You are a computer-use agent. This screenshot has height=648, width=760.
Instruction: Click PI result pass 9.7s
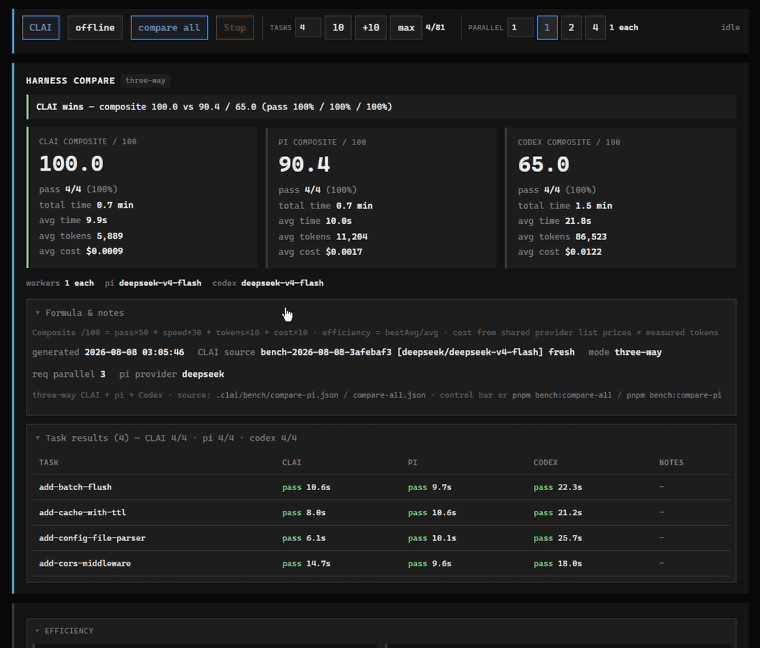pos(429,487)
